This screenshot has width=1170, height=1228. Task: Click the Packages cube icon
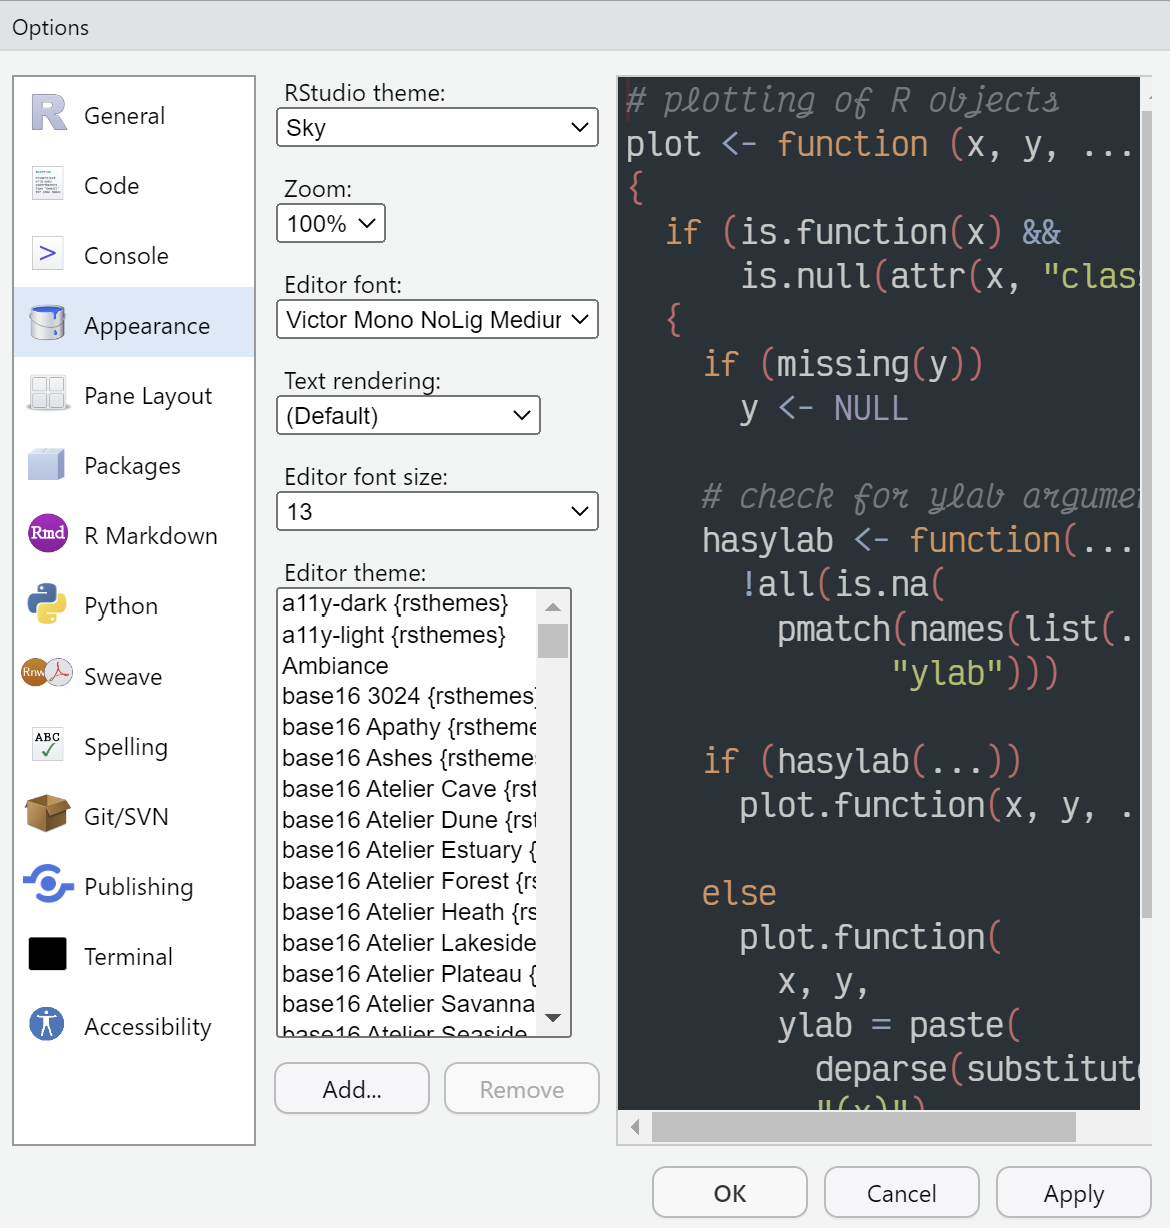tap(46, 464)
